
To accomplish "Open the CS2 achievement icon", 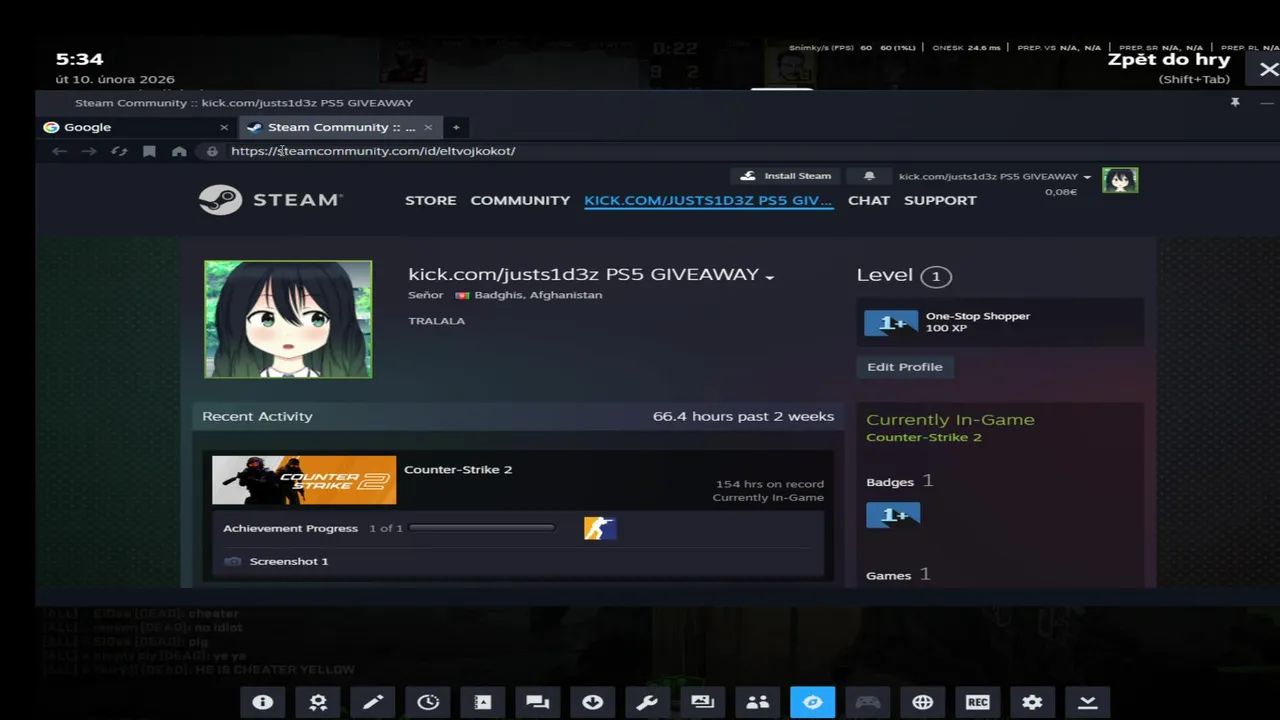I will point(600,528).
